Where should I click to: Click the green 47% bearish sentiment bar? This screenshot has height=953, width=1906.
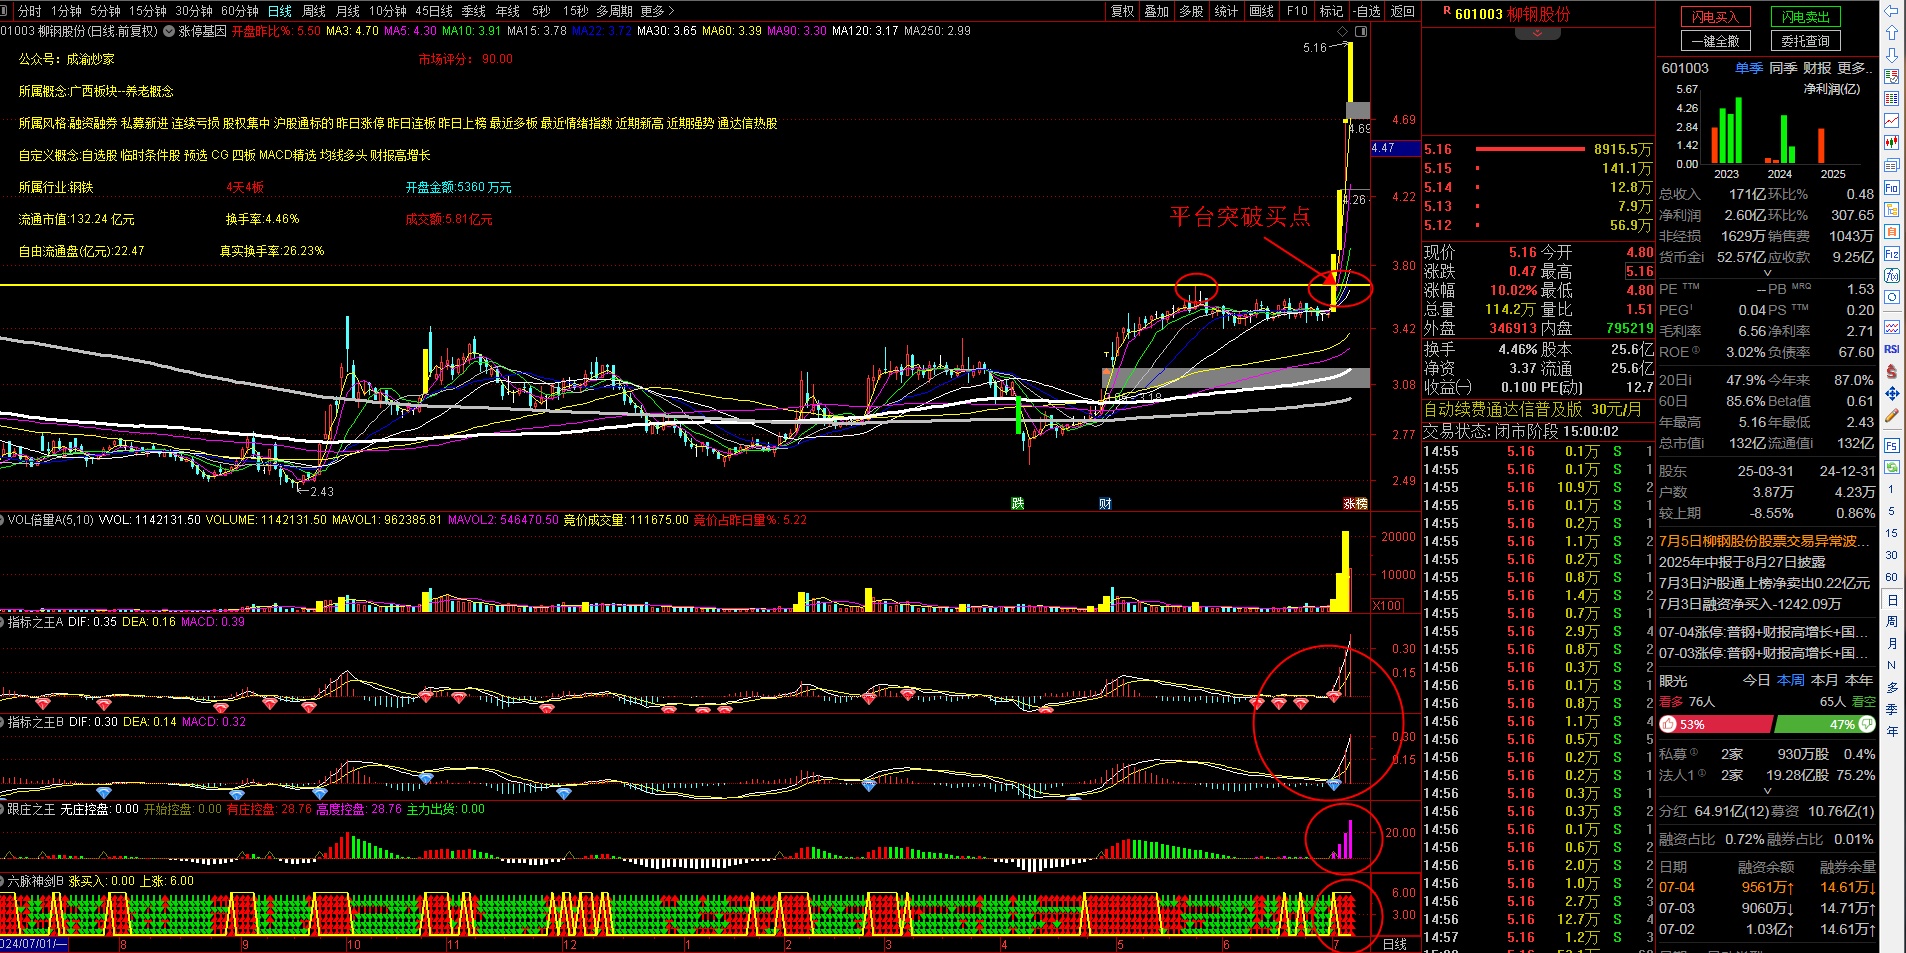[x=1825, y=724]
